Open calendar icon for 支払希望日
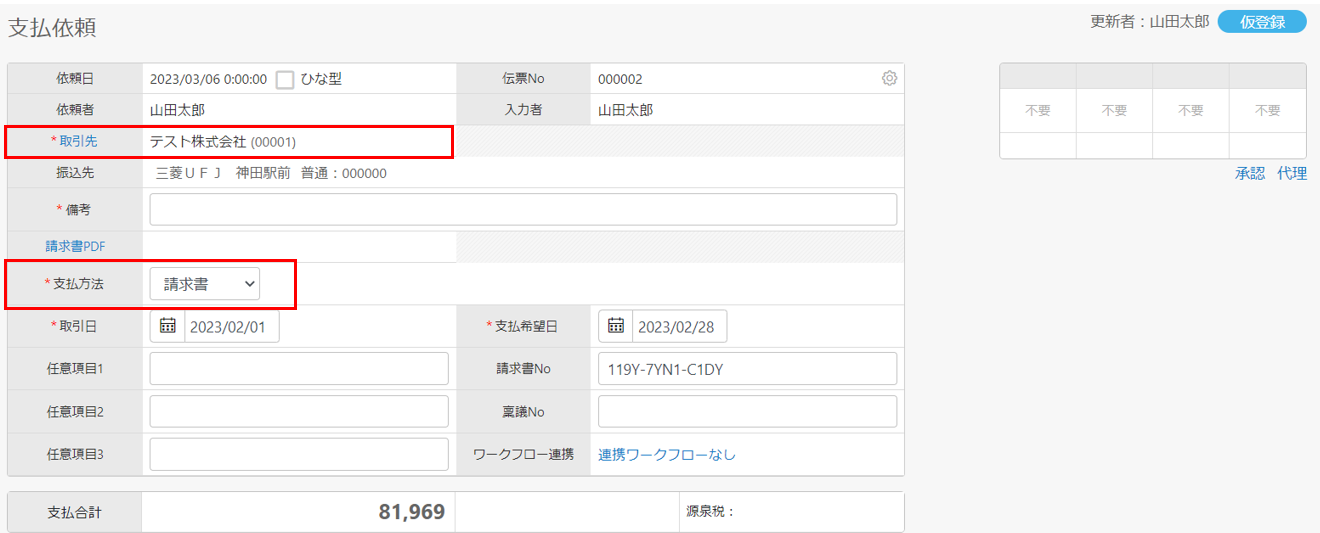Image resolution: width=1320 pixels, height=533 pixels. 616,326
